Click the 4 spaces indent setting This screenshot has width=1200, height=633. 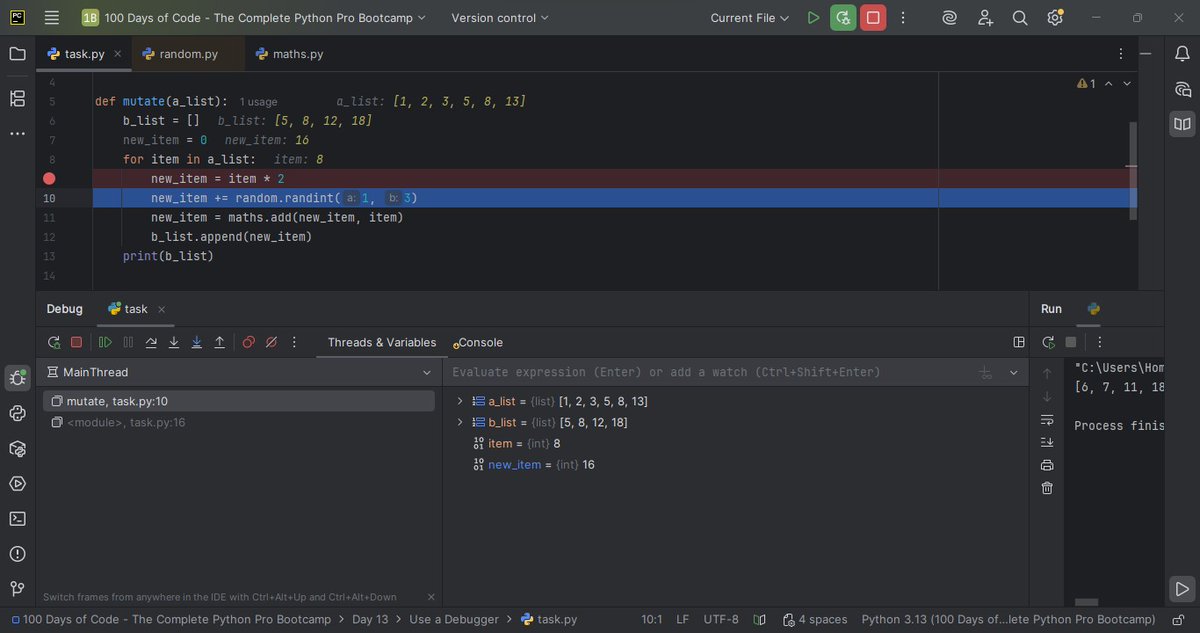click(x=815, y=620)
